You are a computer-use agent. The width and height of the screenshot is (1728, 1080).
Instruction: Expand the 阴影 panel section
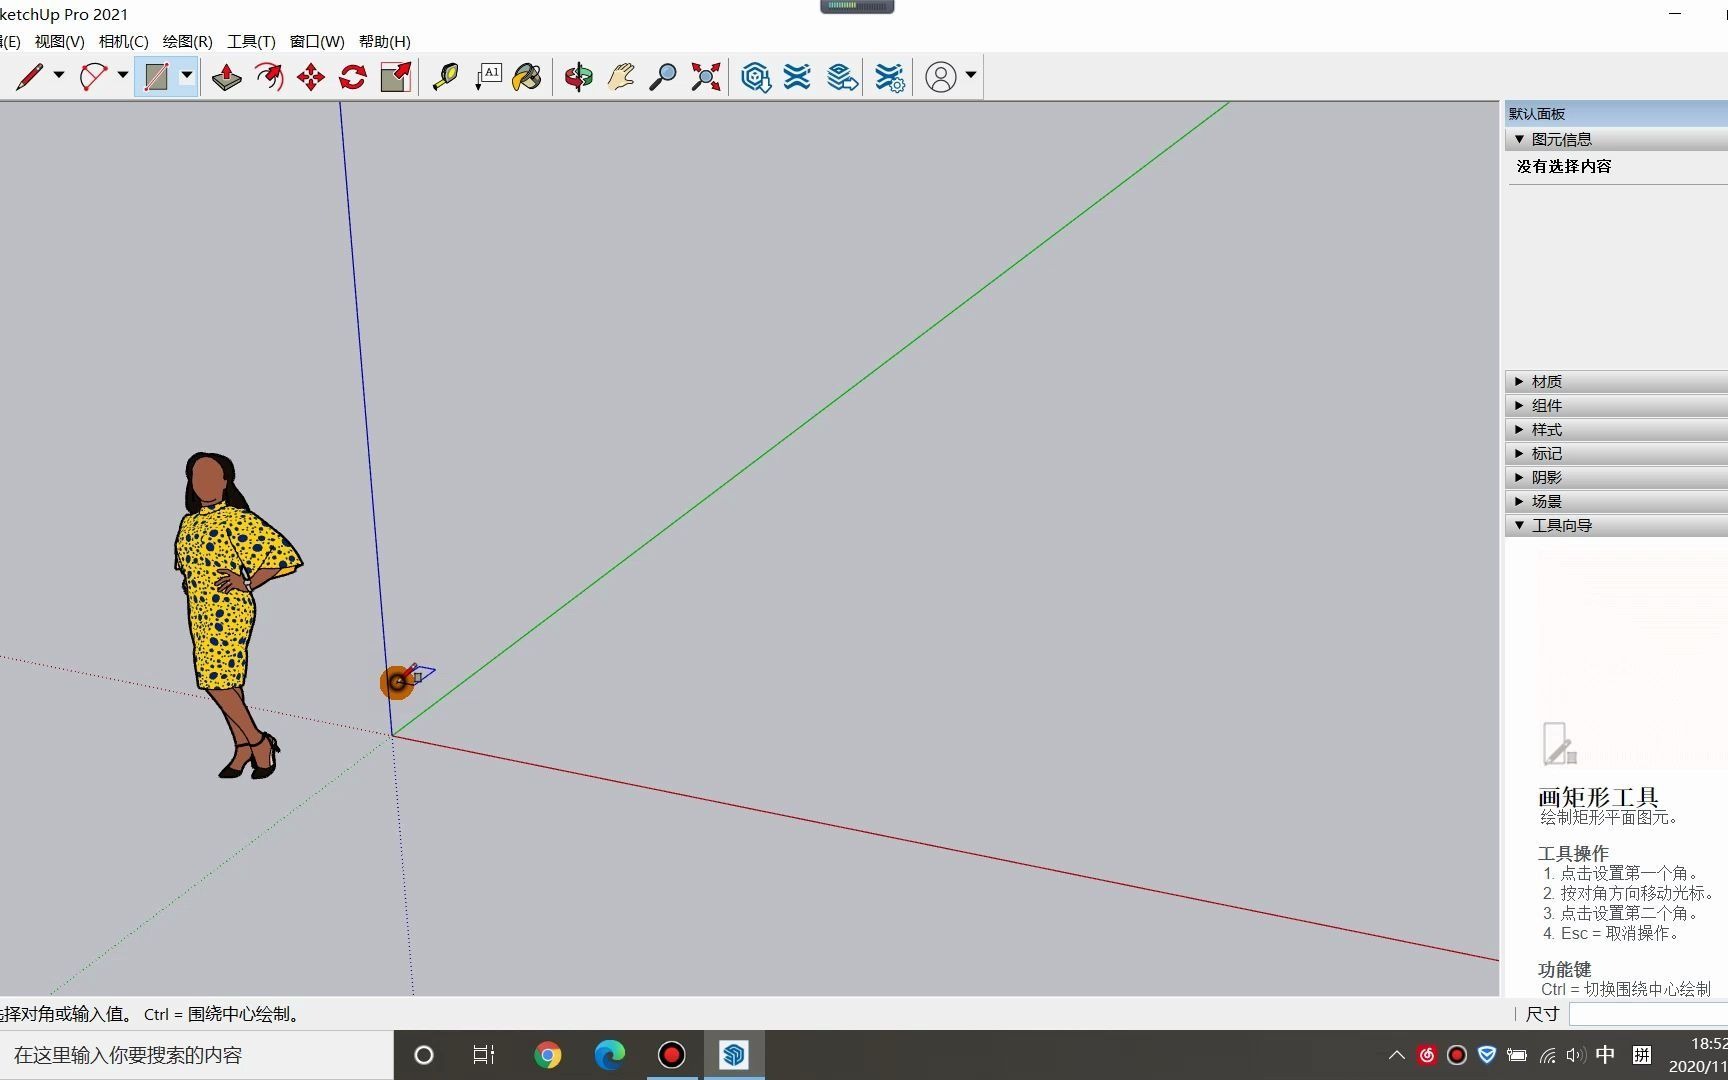click(1546, 477)
